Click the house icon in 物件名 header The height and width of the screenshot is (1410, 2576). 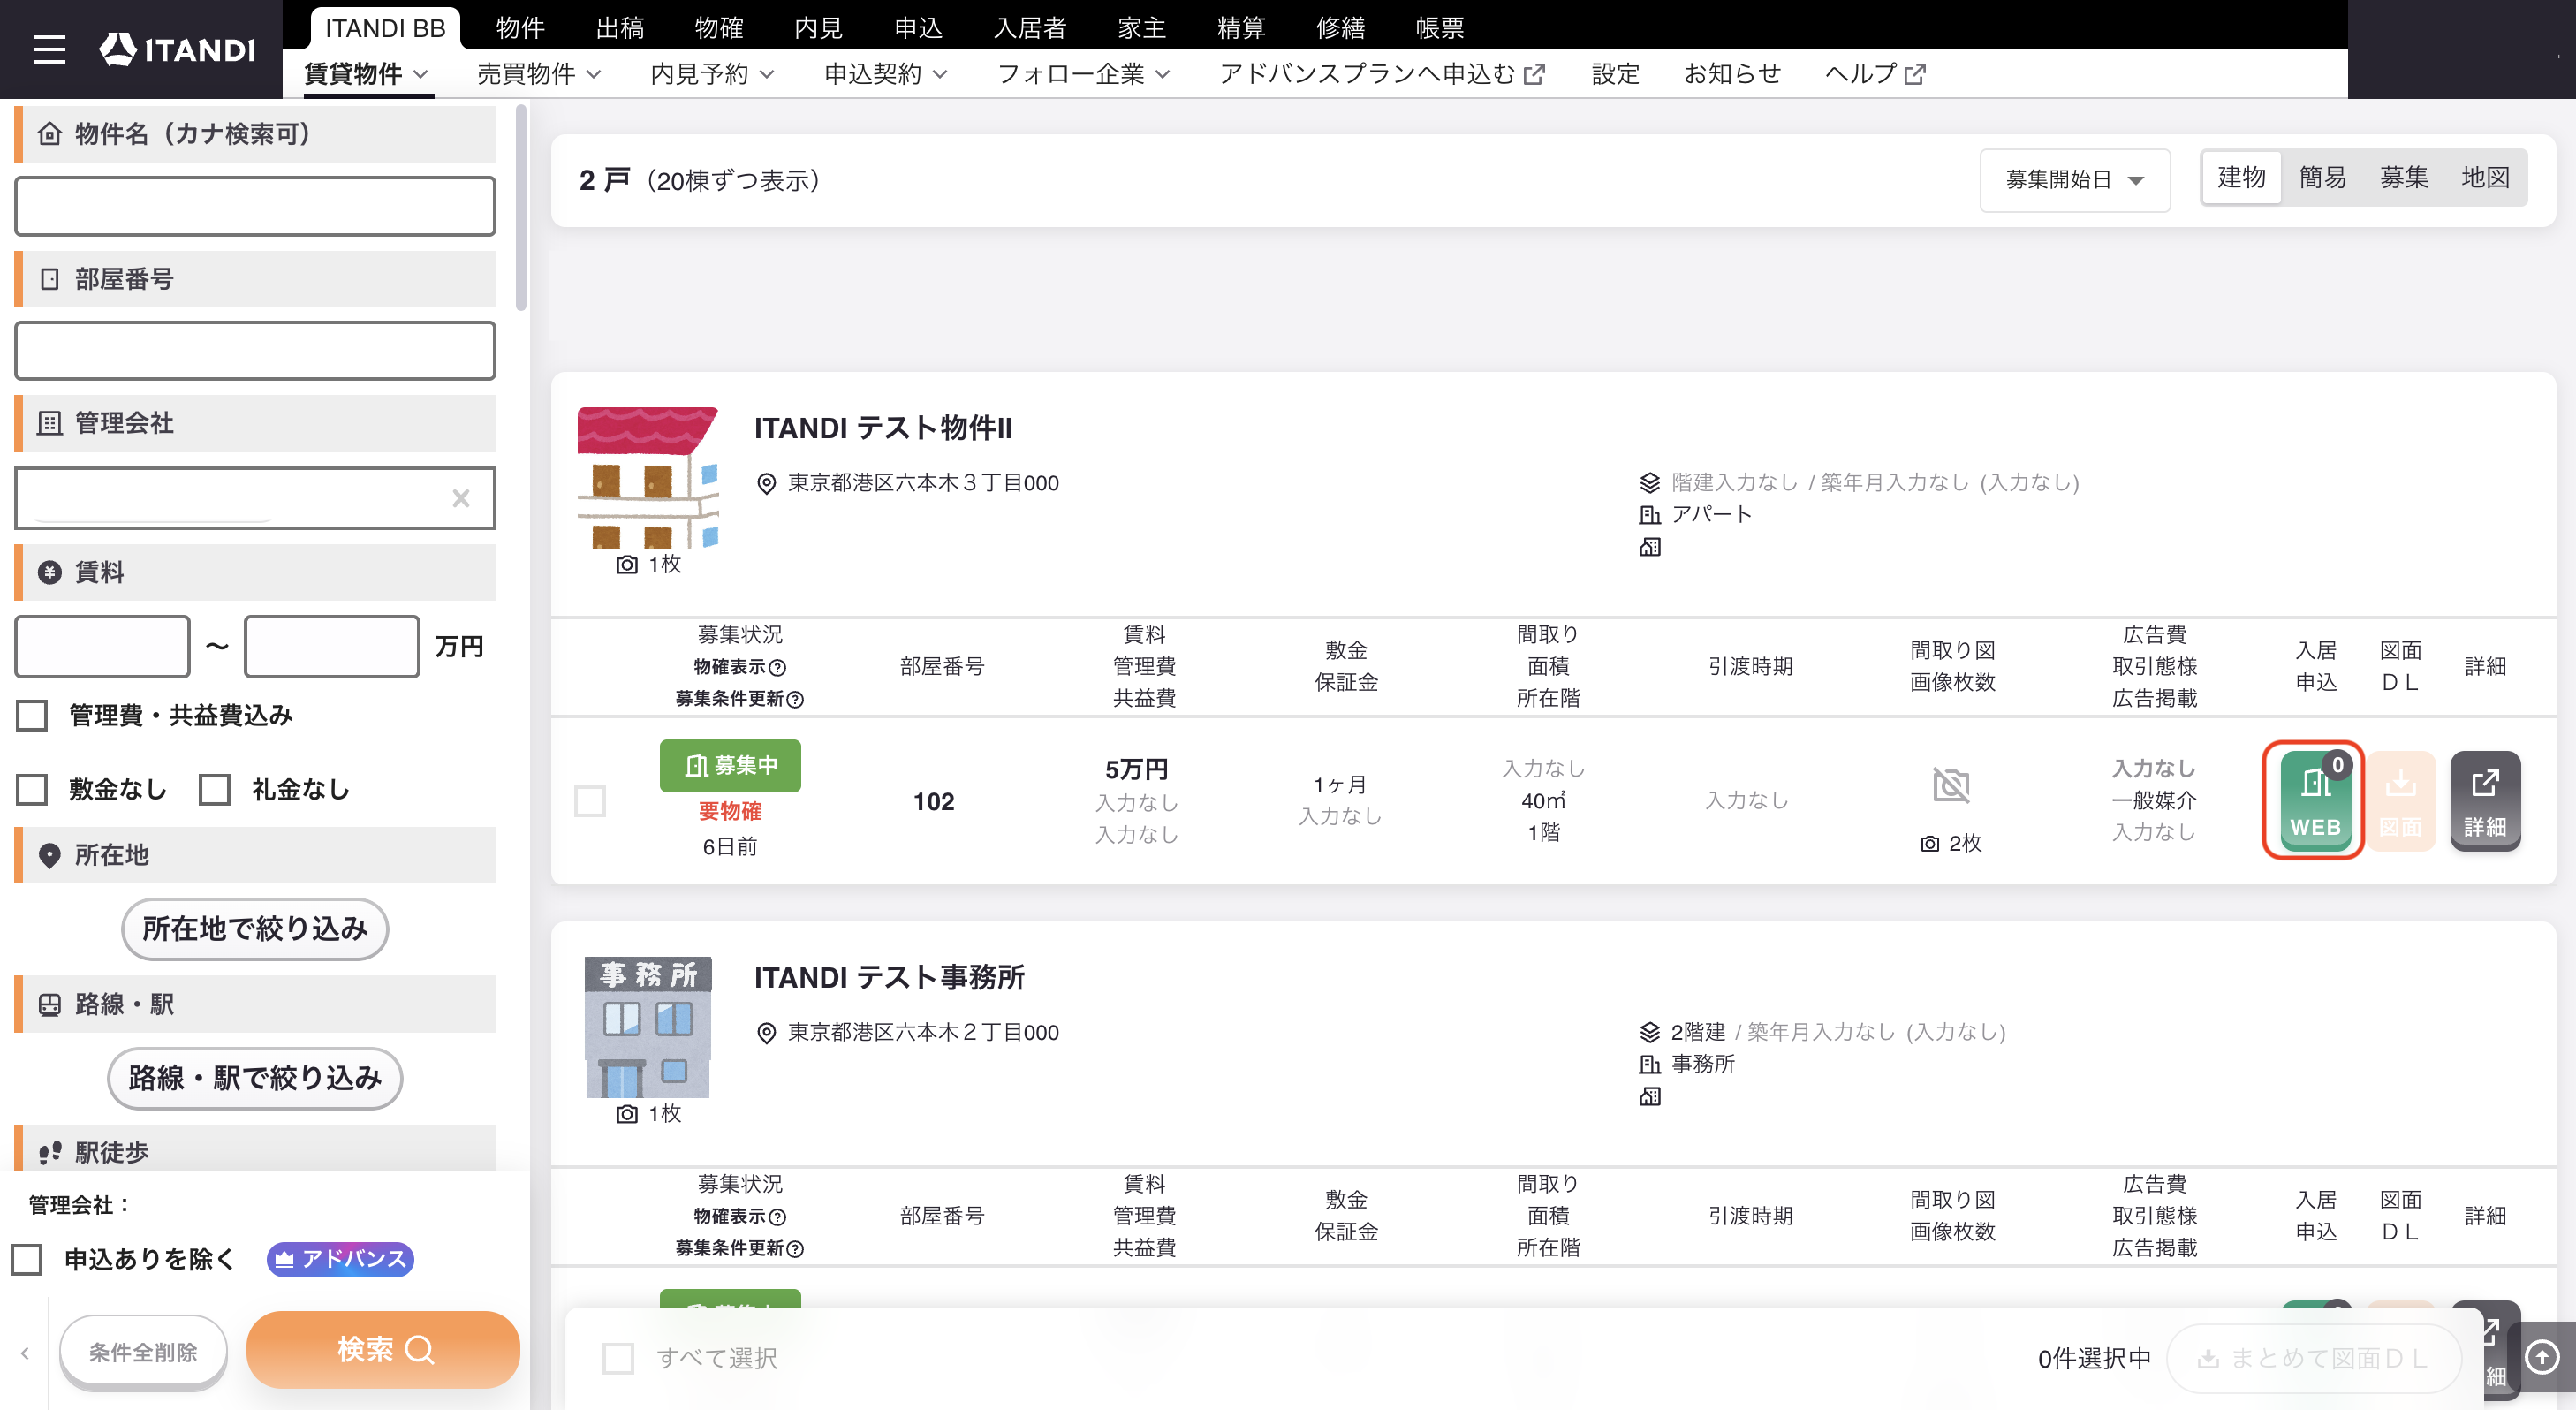(50, 134)
